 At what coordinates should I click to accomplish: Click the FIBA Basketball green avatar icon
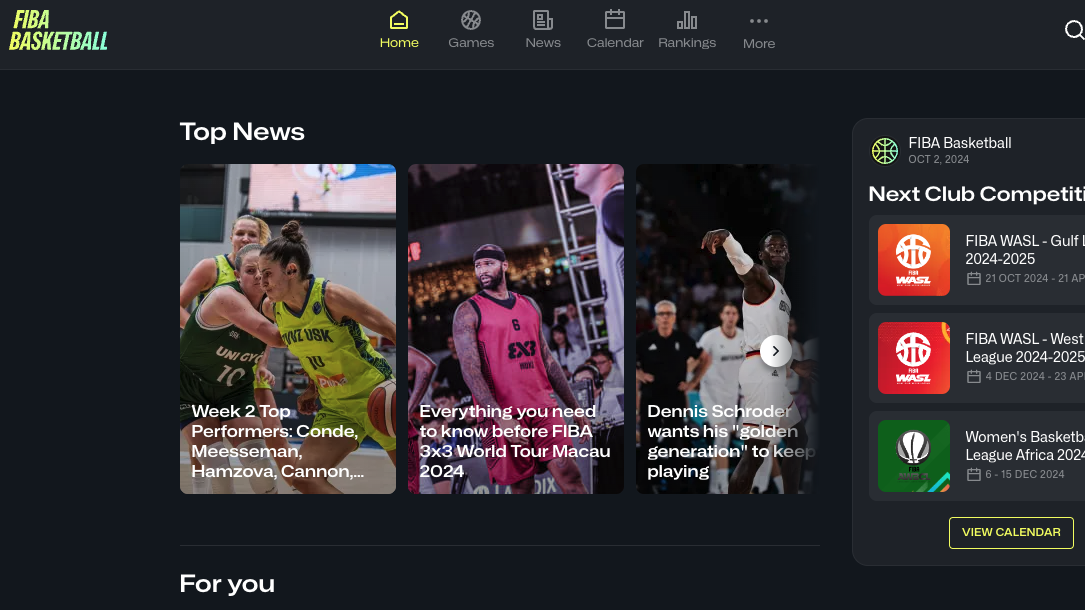[885, 150]
